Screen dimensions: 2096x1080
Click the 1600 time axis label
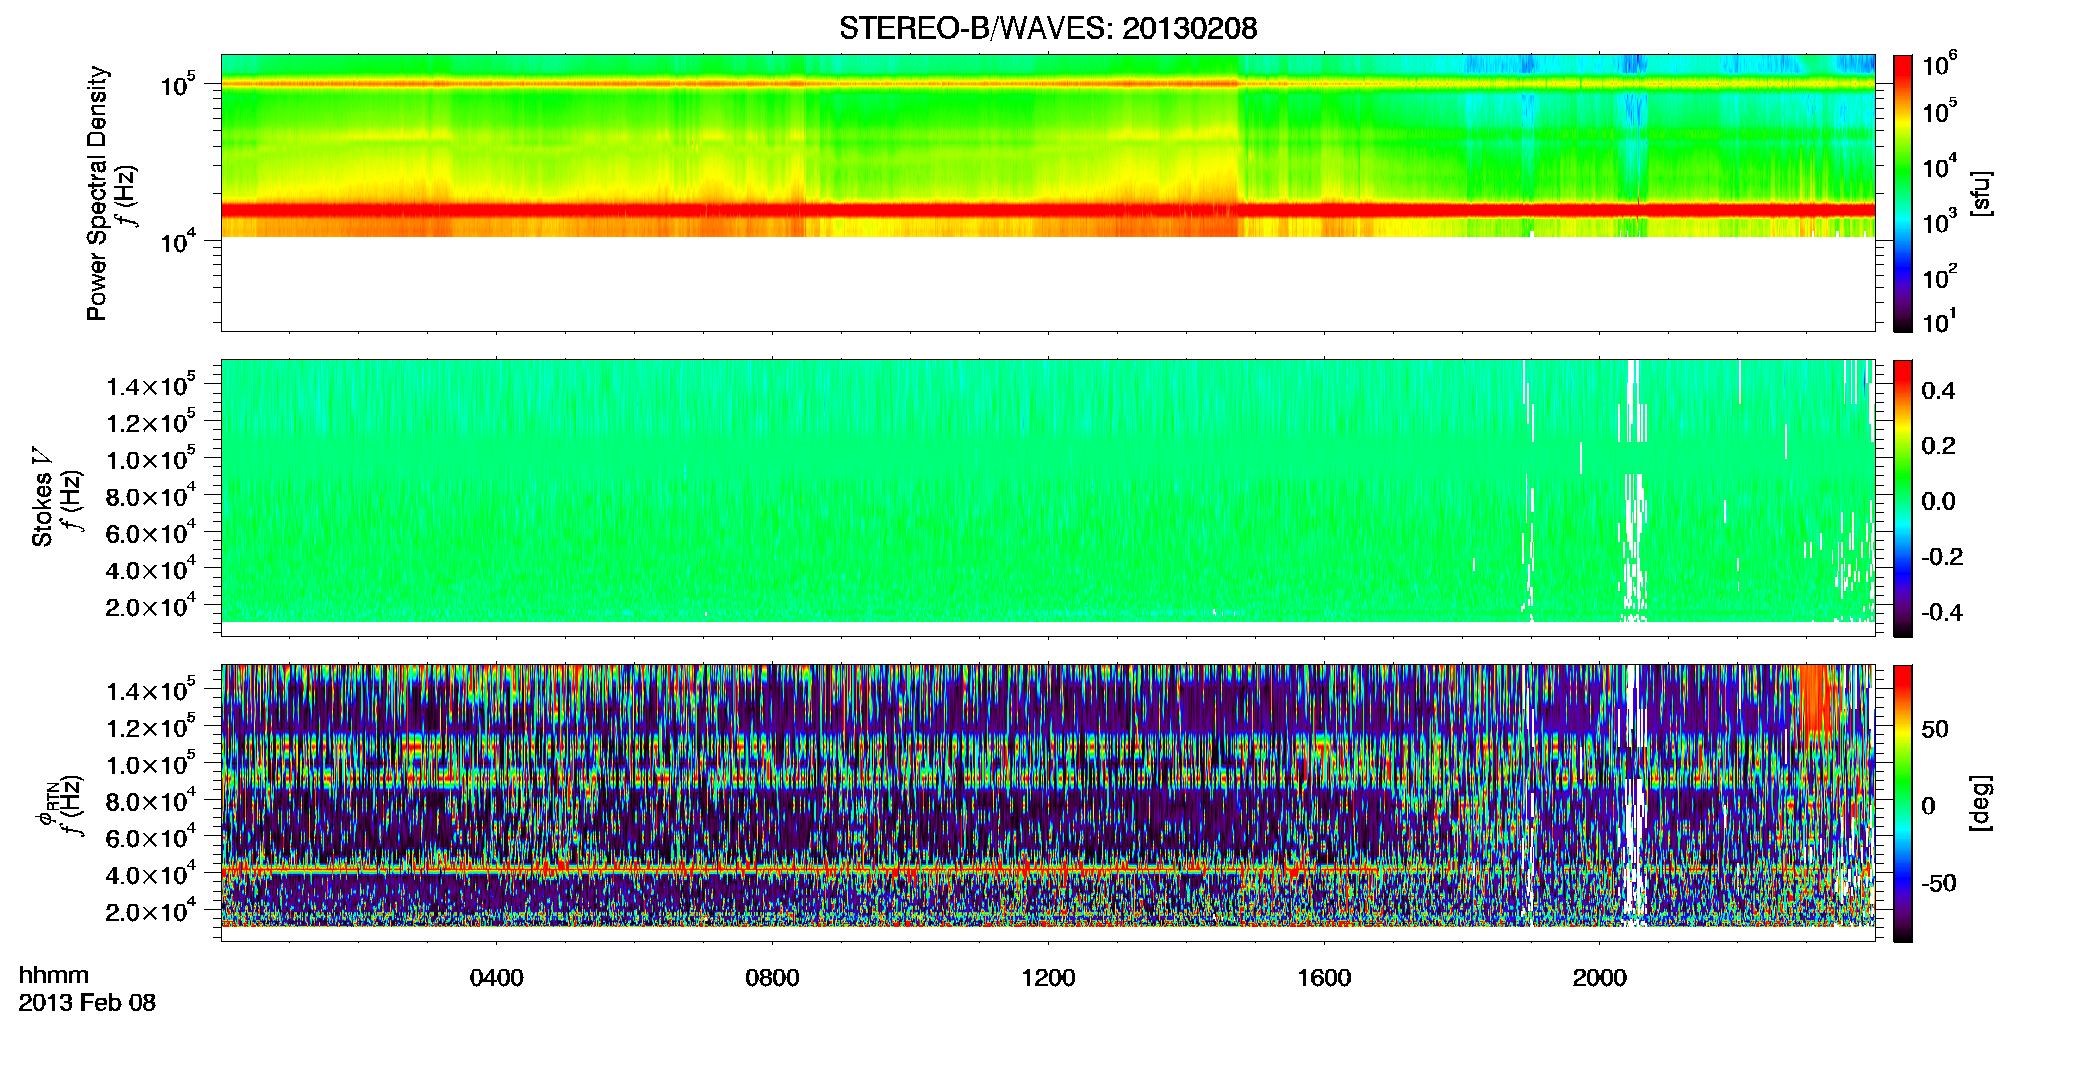point(1324,978)
